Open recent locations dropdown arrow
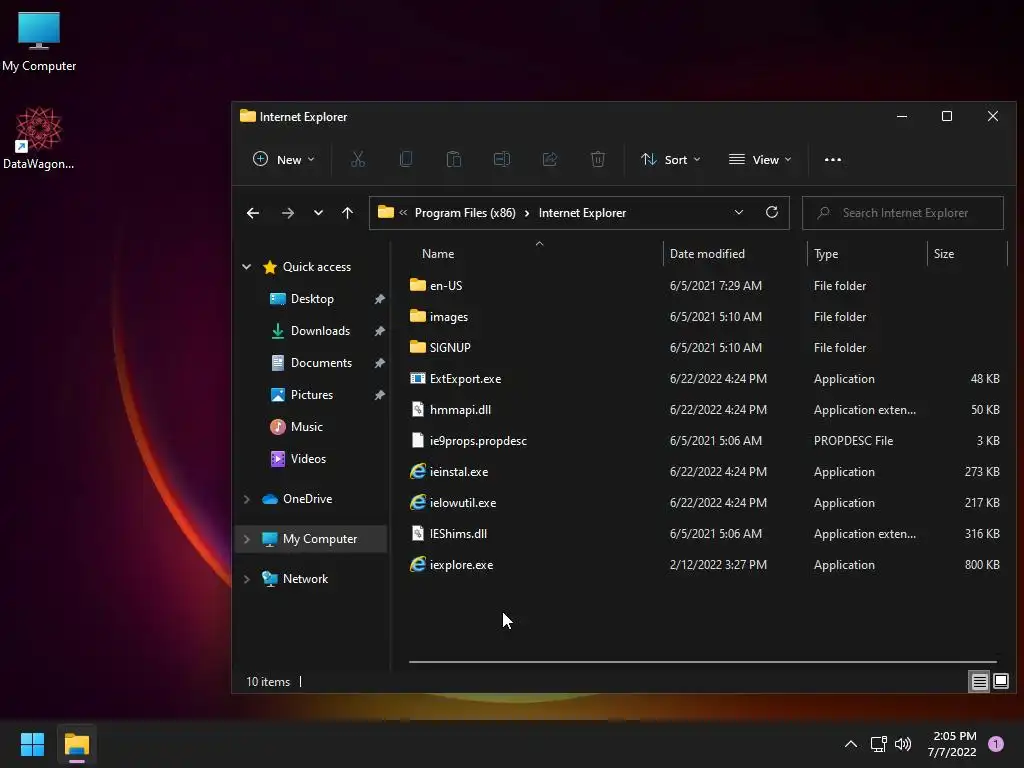 [318, 213]
